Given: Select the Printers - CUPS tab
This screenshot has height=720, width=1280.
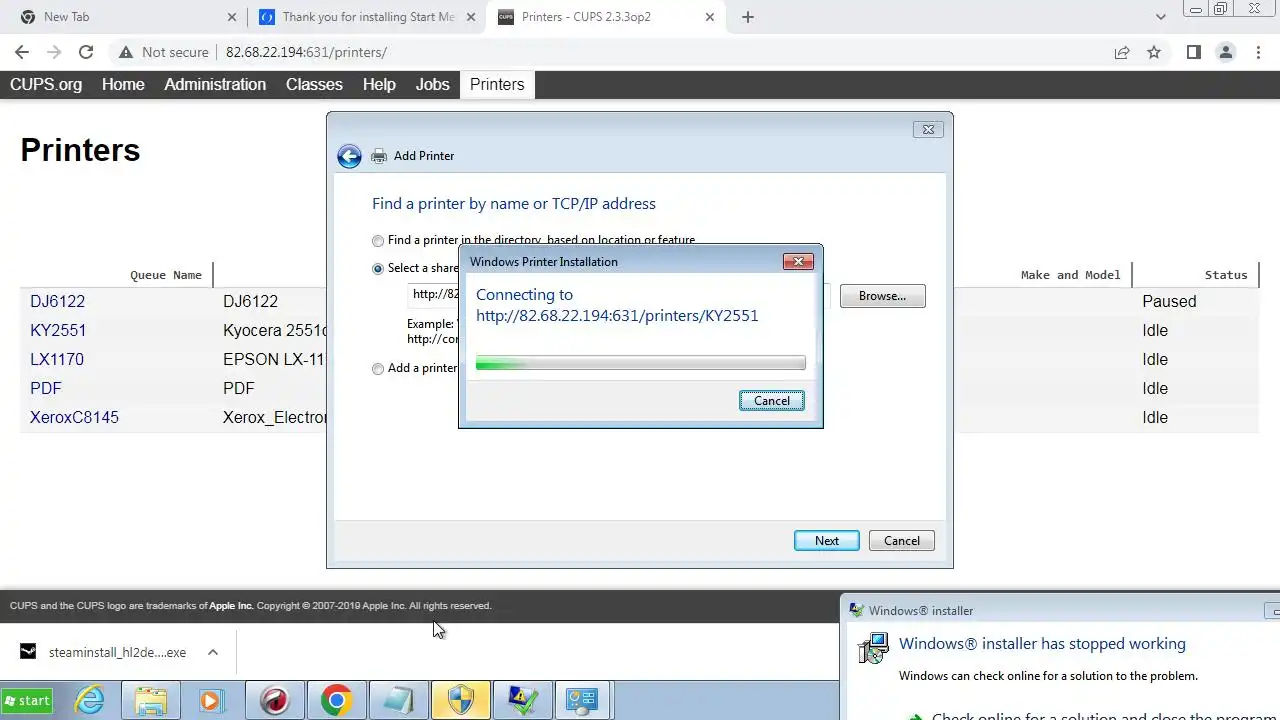Looking at the screenshot, I should (x=606, y=17).
